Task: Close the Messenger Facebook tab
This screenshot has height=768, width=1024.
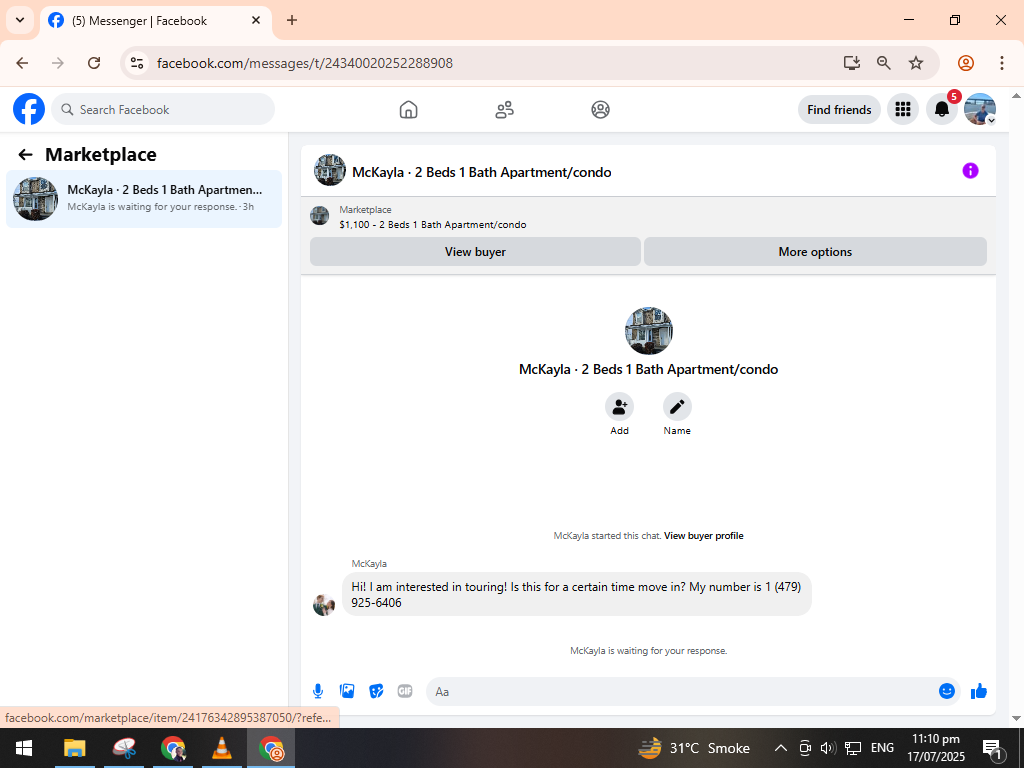Action: coord(256,20)
